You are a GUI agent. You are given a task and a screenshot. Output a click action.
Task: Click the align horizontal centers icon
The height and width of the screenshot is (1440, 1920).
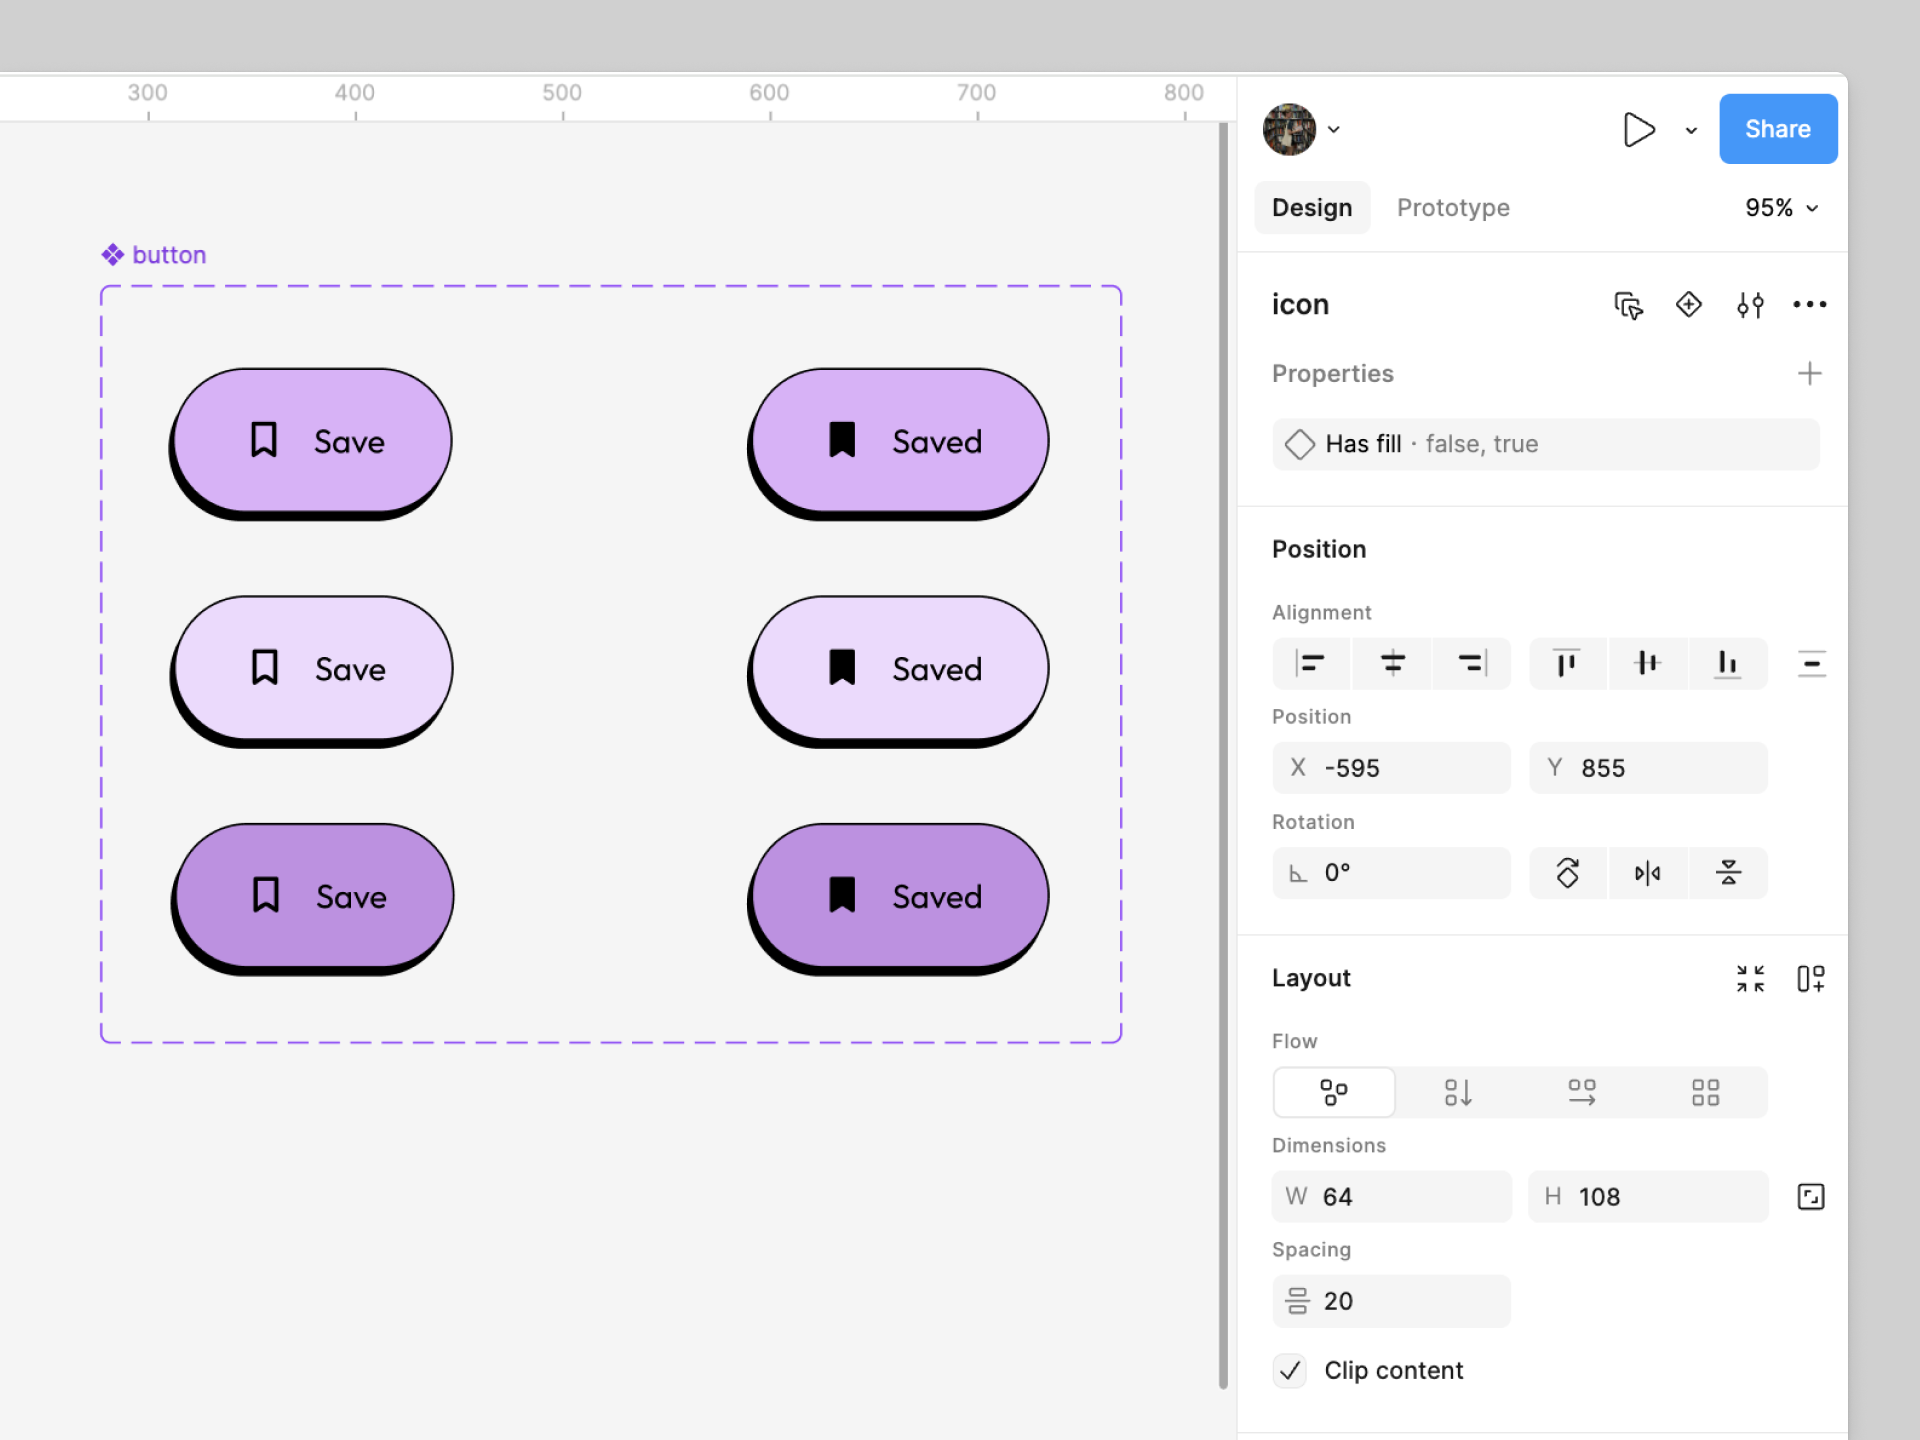point(1392,663)
